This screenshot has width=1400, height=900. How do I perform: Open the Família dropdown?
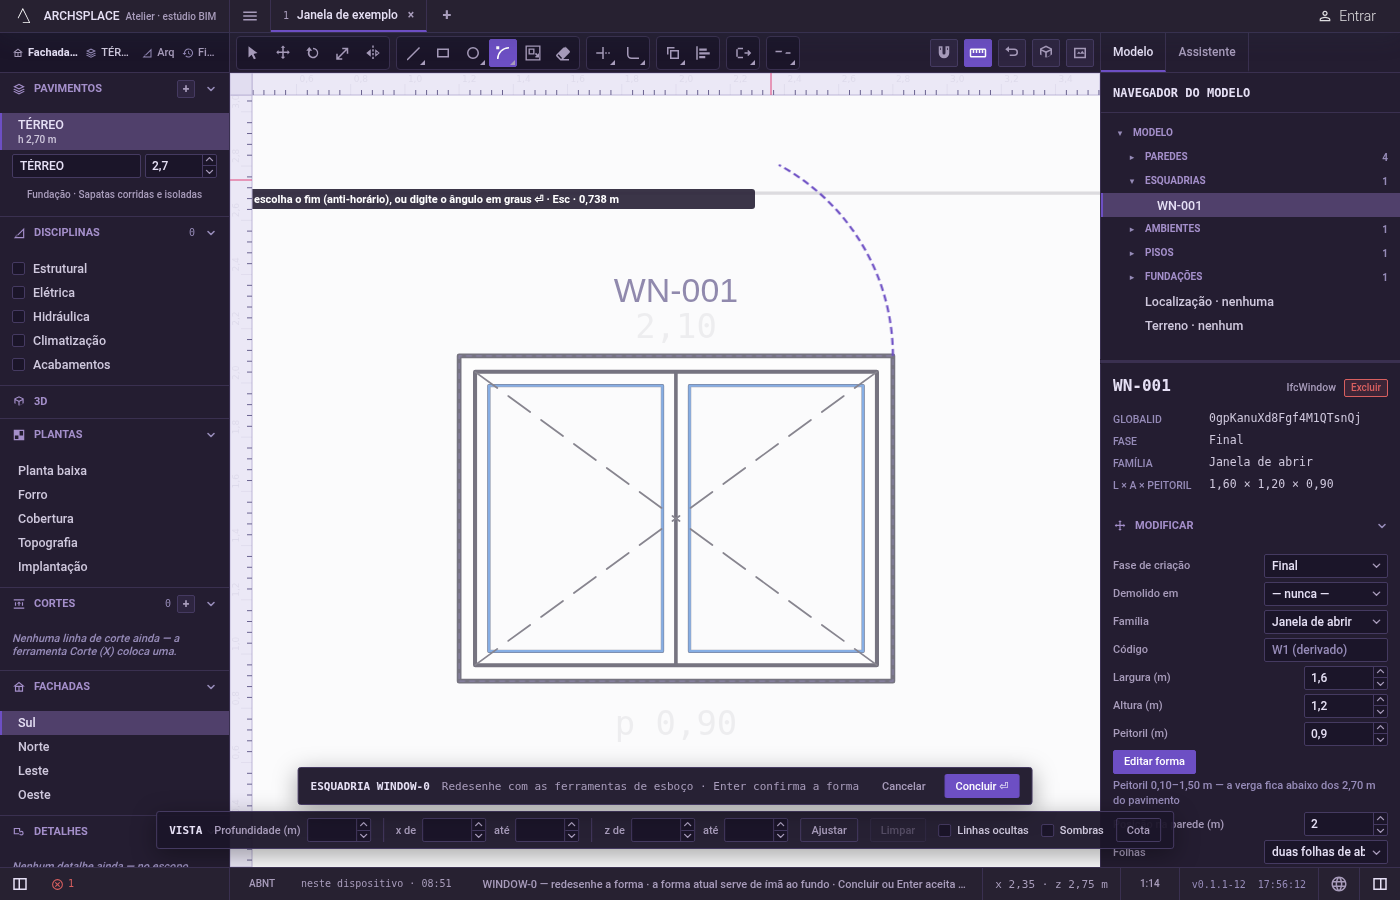[1325, 622]
